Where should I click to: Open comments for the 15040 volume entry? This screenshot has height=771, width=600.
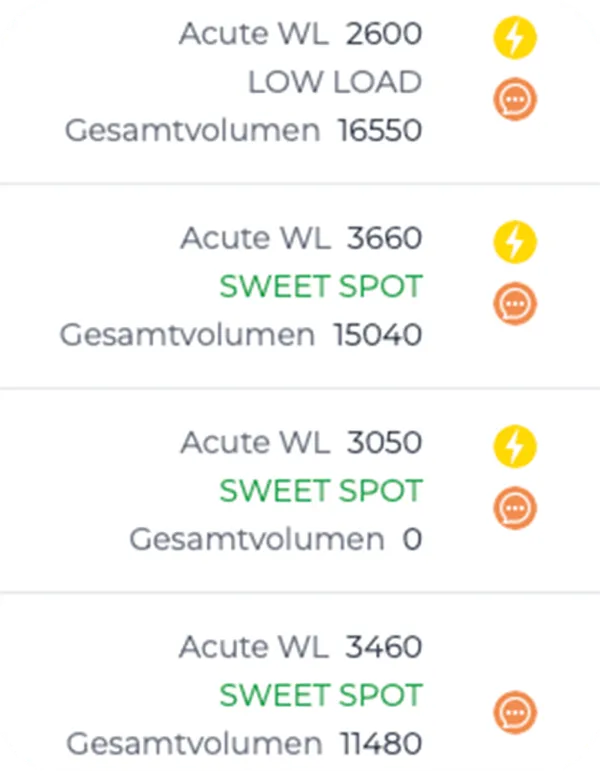pos(515,304)
